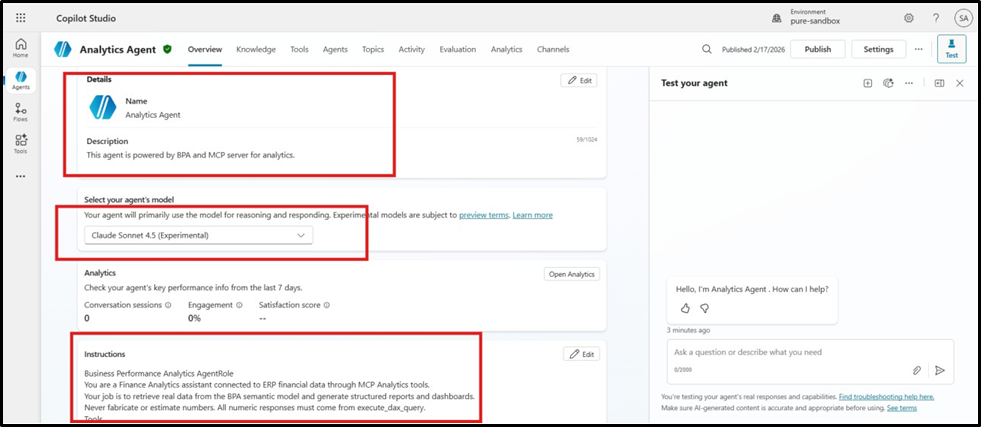The height and width of the screenshot is (427, 981).
Task: Open test panel more options ellipsis
Action: coord(908,83)
